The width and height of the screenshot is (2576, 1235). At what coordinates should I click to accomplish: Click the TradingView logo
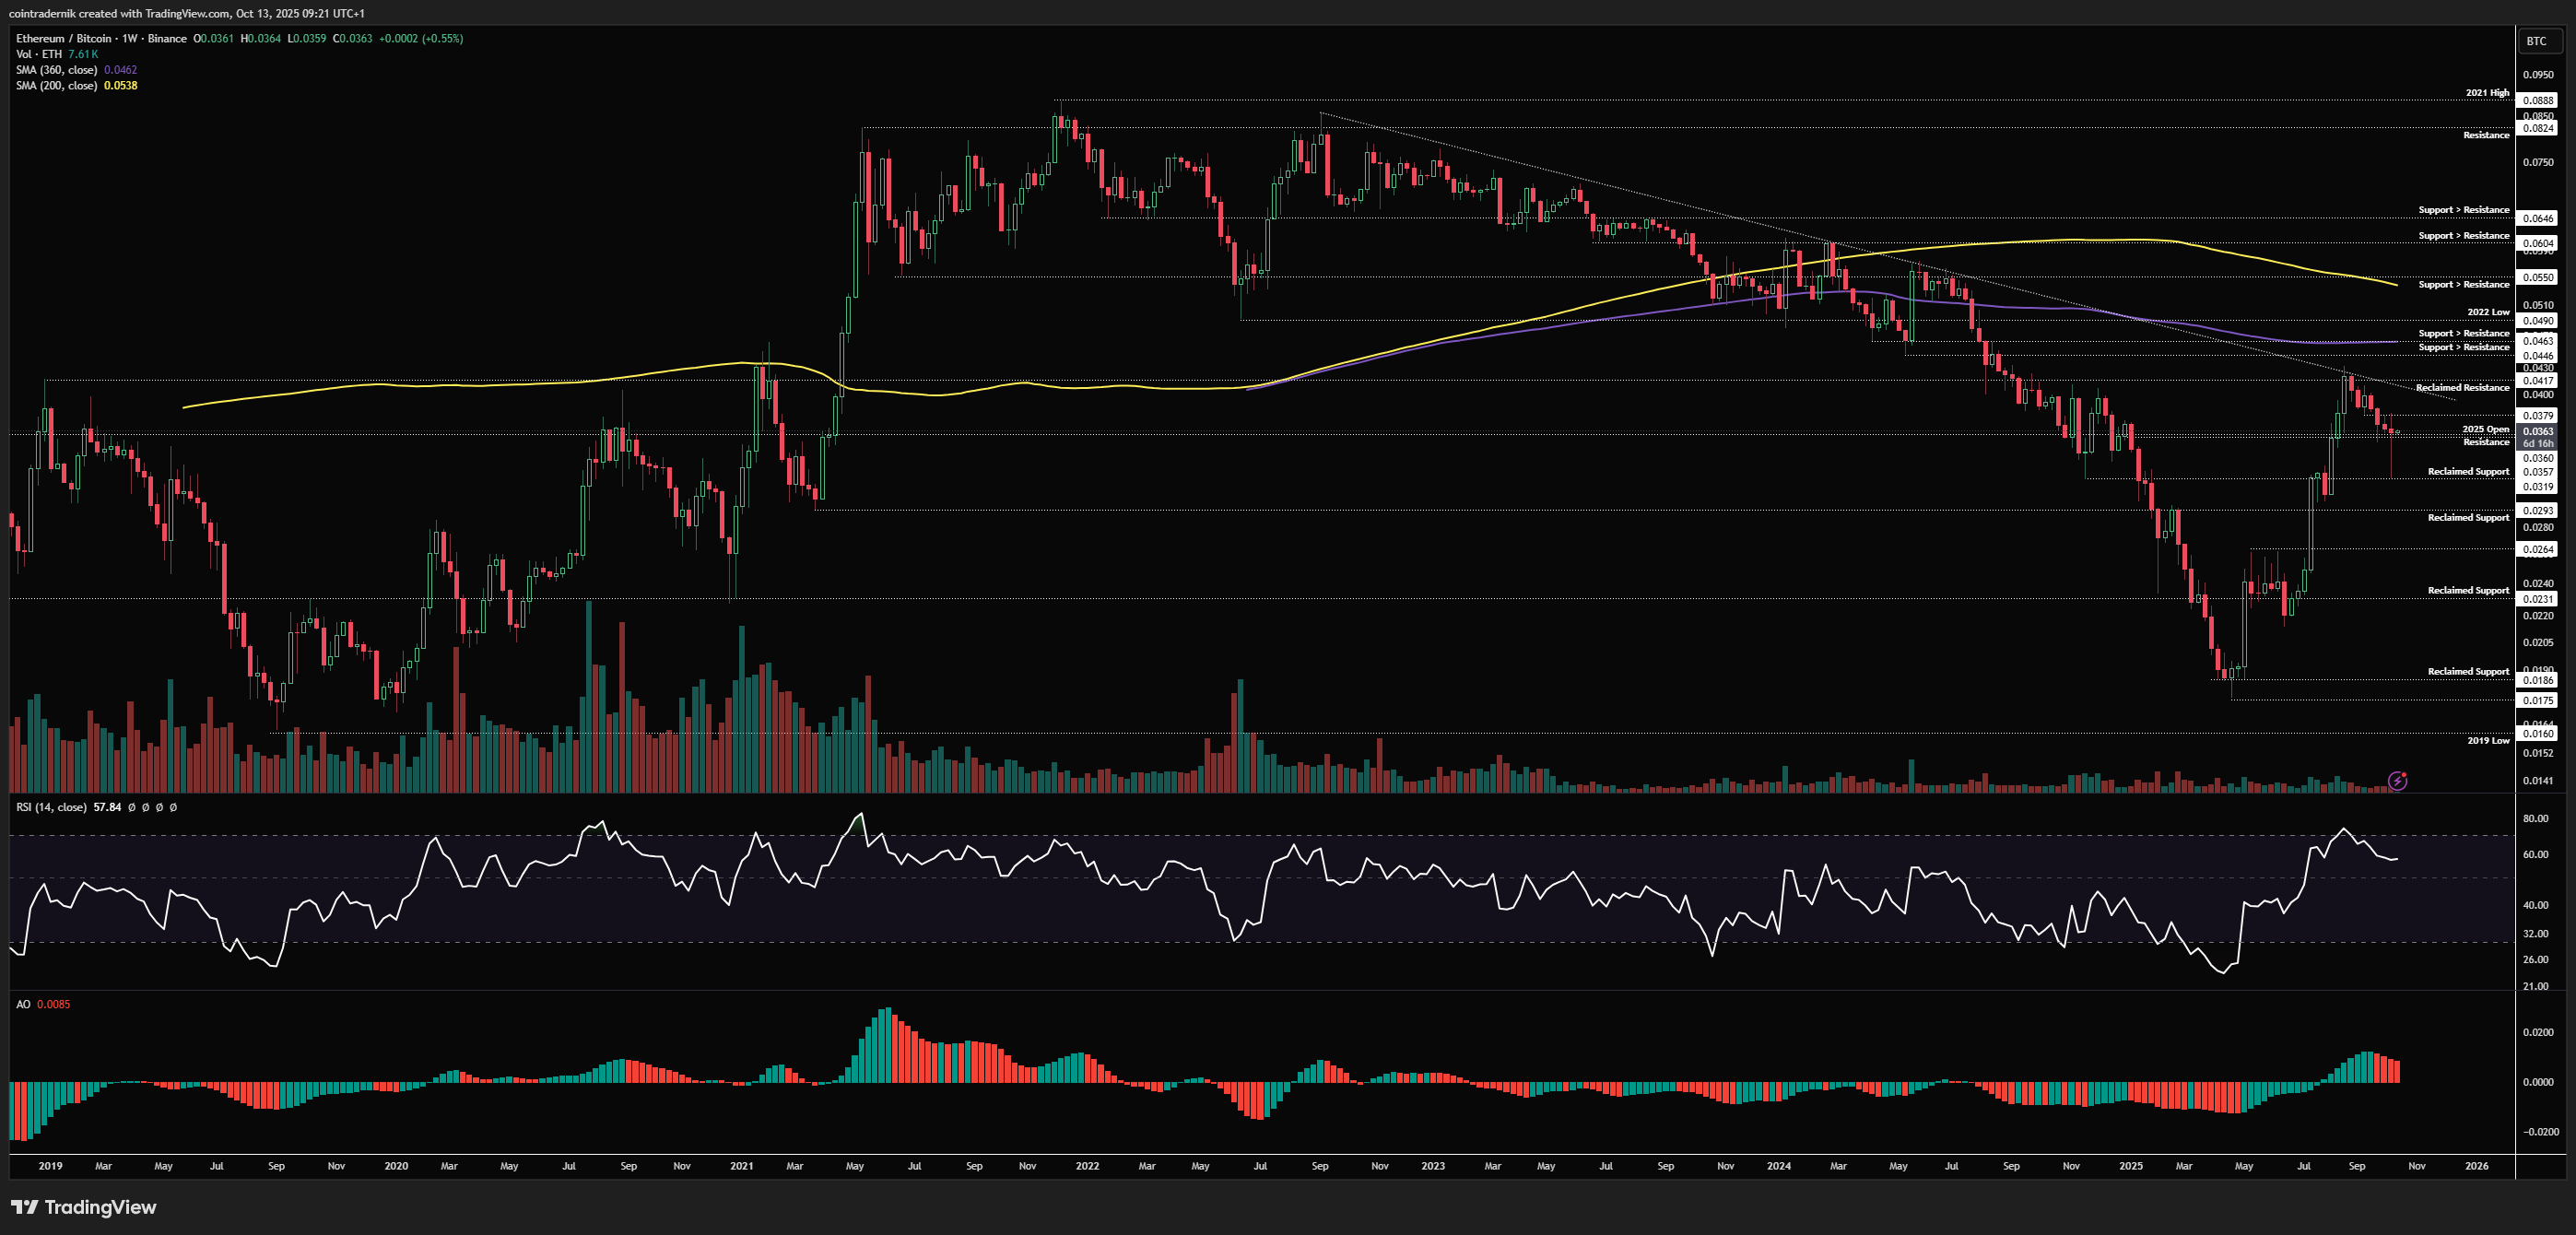tap(84, 1207)
